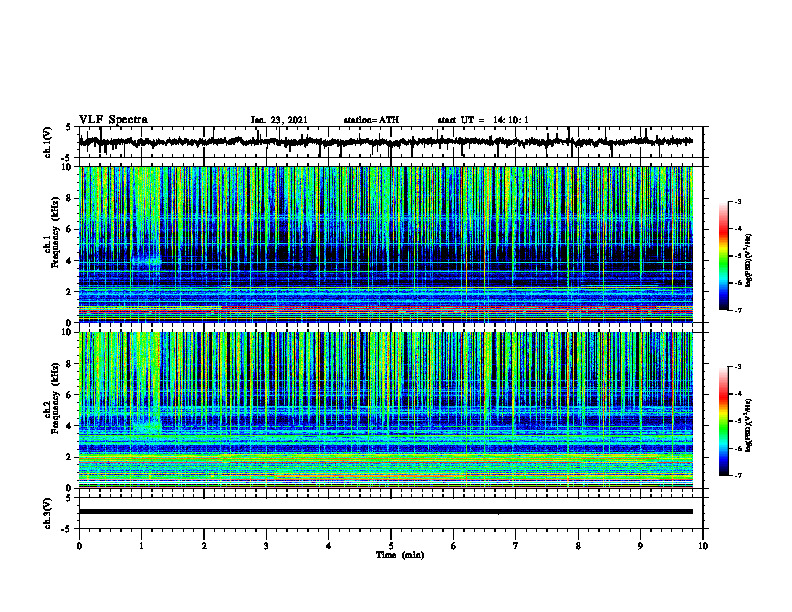Click the ch.1 spectrogram color scale bar
Screen dimensions: 792x612
pos(724,256)
